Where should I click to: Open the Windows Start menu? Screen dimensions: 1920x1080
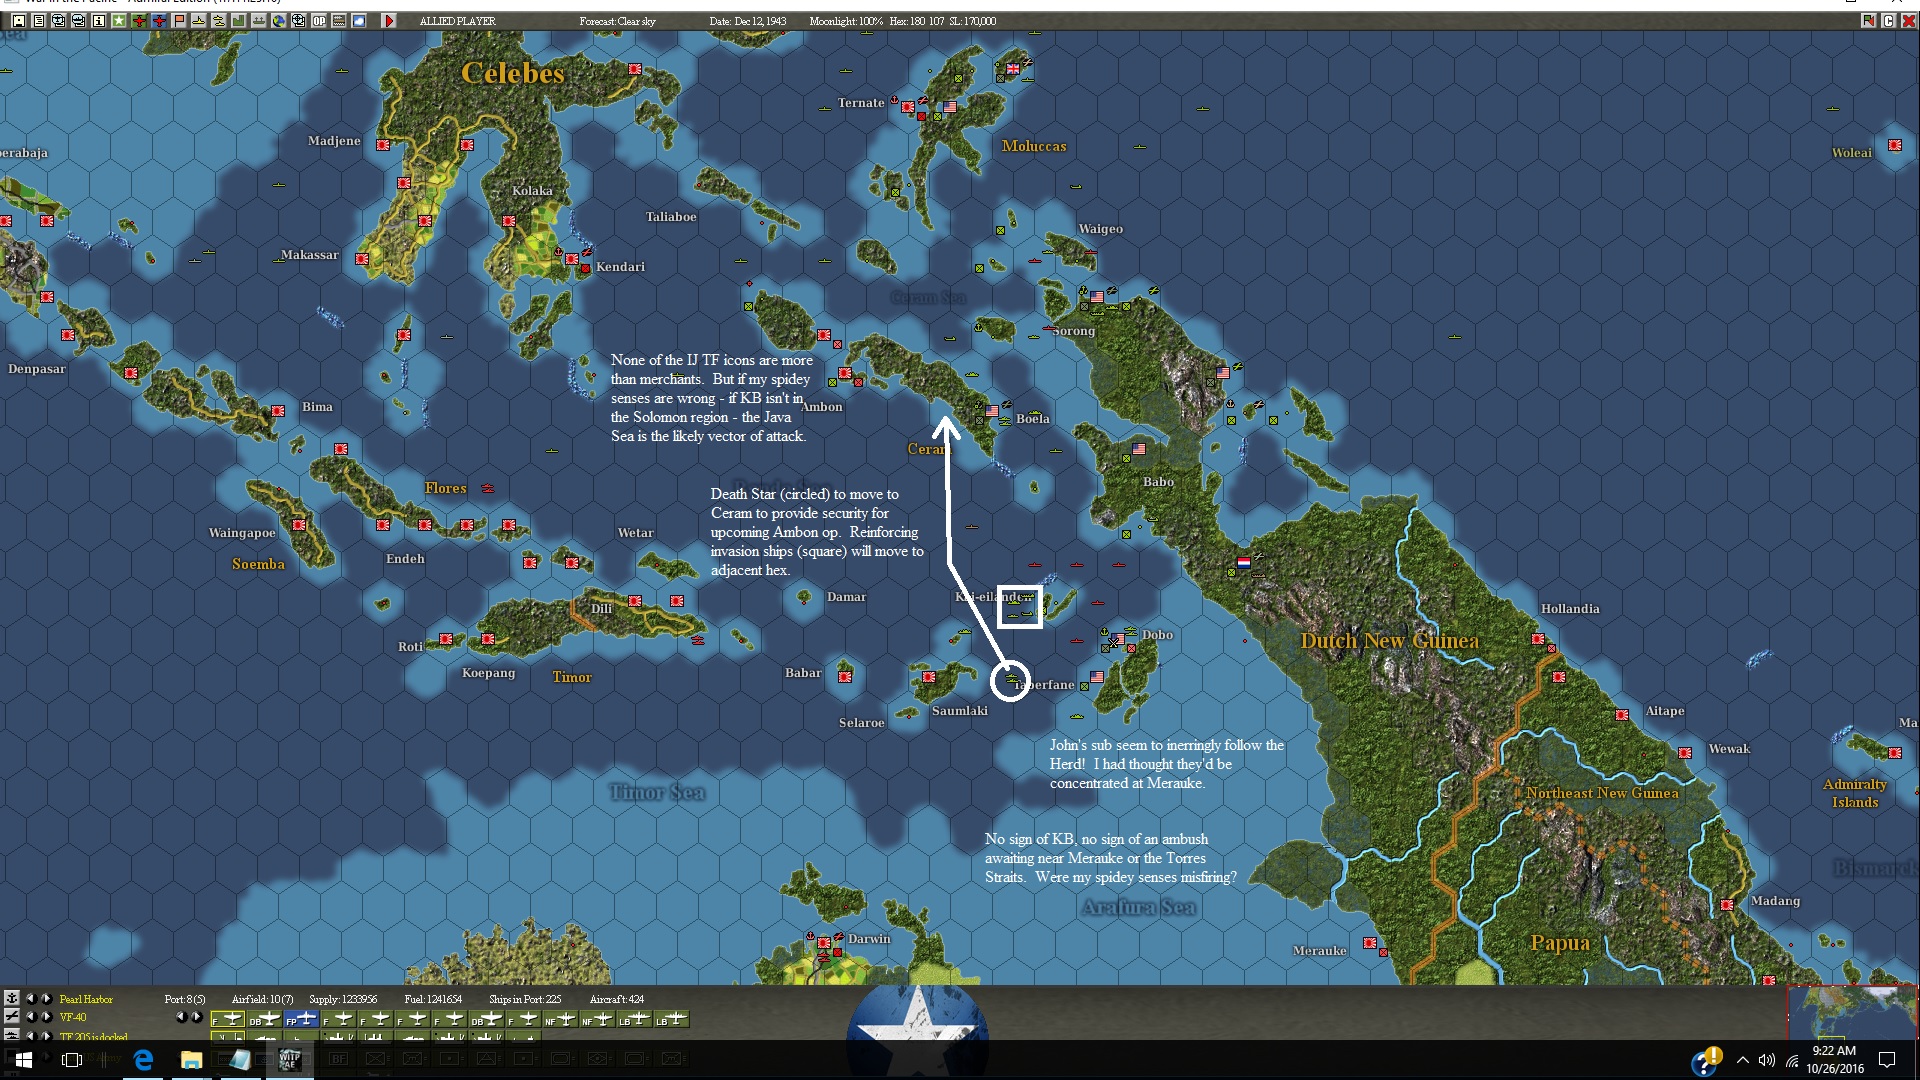pyautogui.click(x=24, y=1060)
